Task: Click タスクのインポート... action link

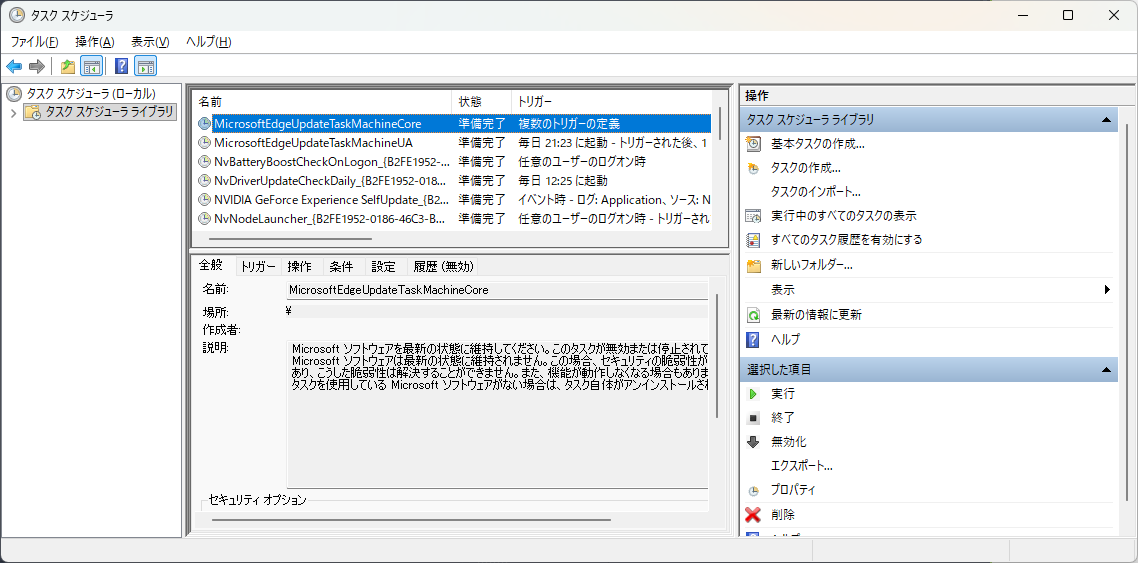Action: pos(816,192)
